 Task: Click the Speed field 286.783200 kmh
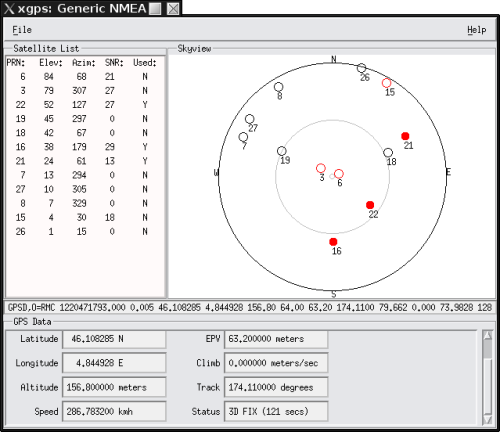pos(114,412)
